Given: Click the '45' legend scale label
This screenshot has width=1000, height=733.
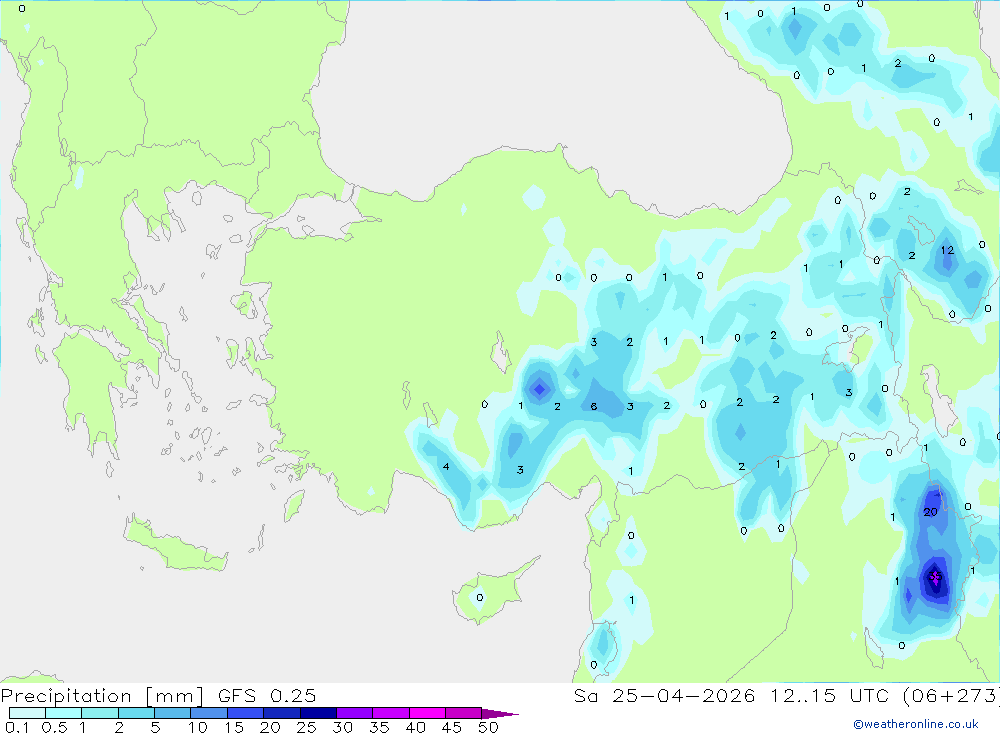Looking at the screenshot, I should [452, 727].
